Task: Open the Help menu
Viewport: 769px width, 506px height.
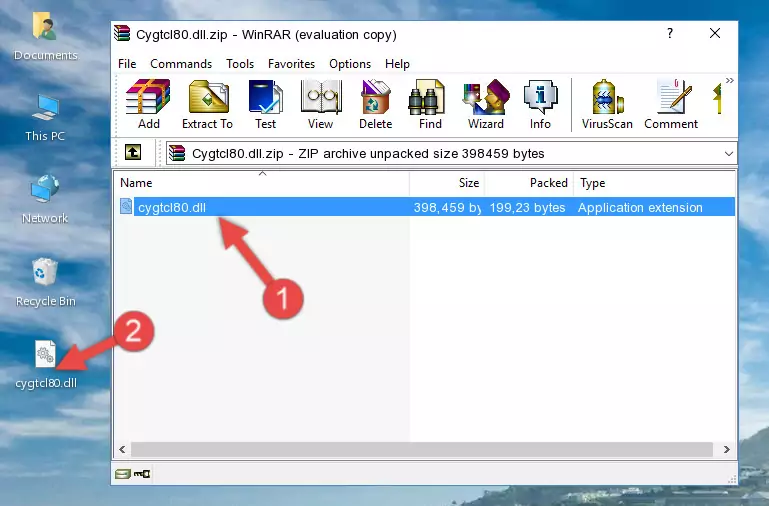Action: 397,64
